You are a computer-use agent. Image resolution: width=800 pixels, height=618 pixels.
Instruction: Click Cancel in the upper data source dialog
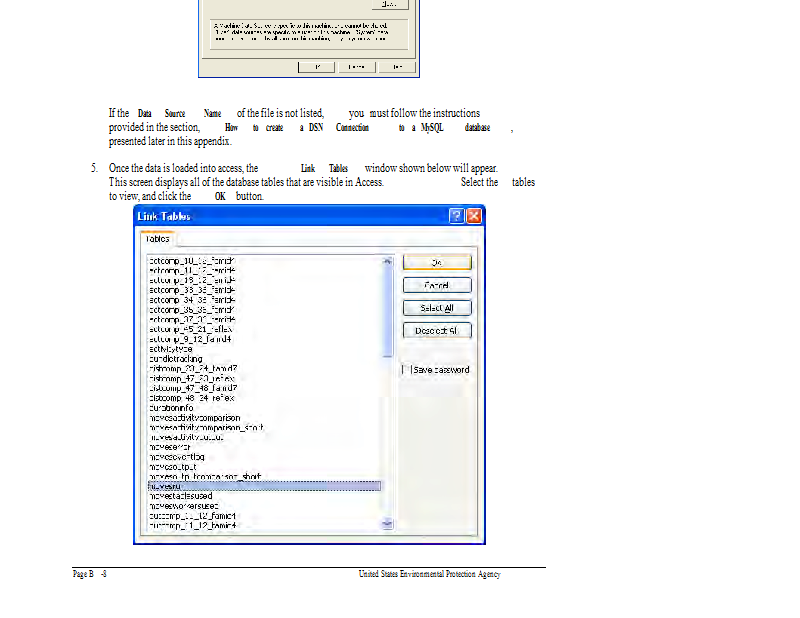pos(355,66)
